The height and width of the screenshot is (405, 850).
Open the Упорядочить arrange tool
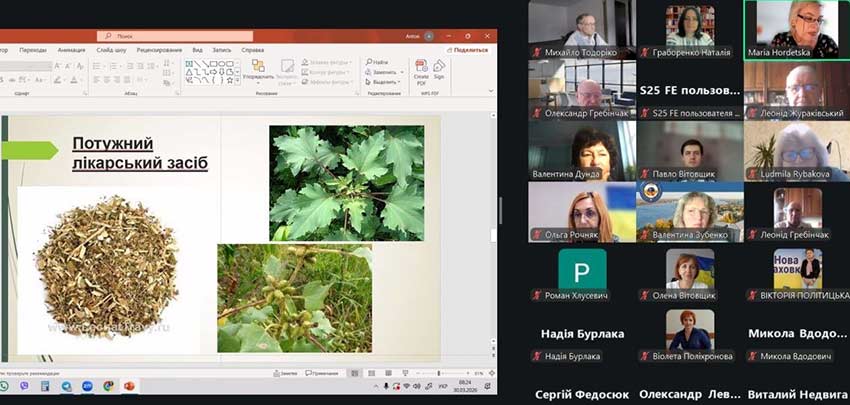pos(258,69)
